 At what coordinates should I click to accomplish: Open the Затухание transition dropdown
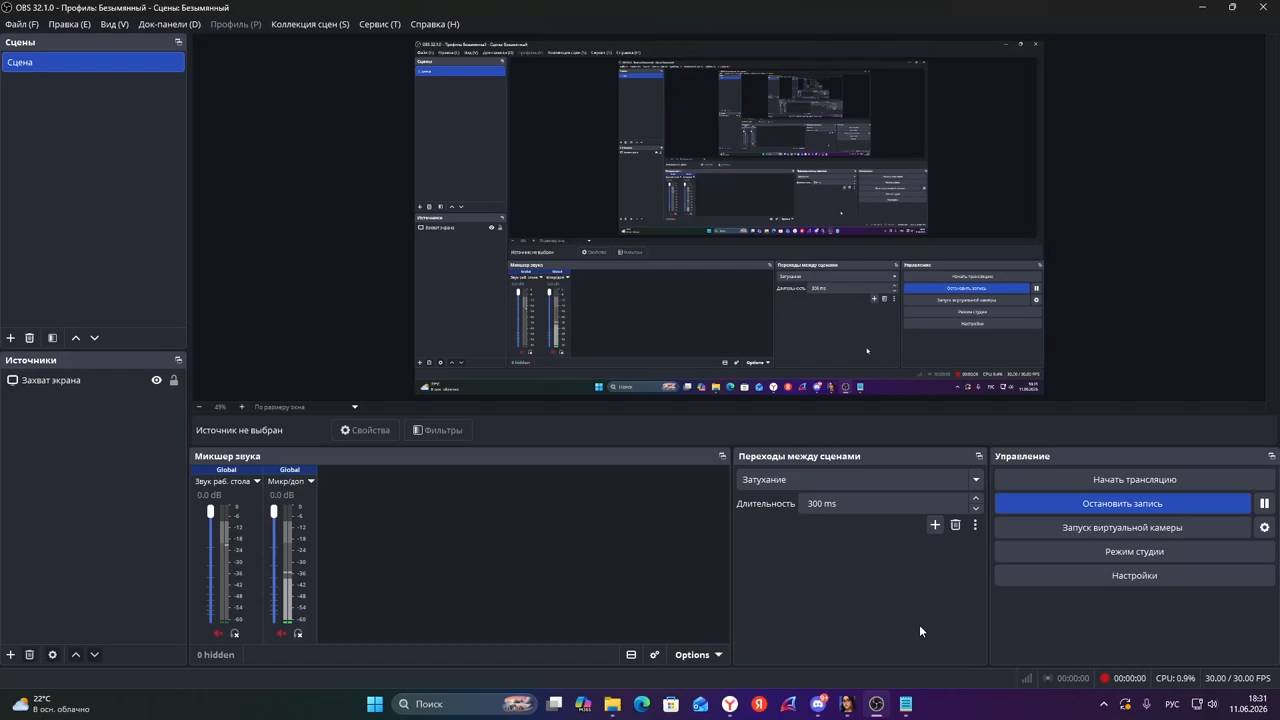tap(861, 480)
